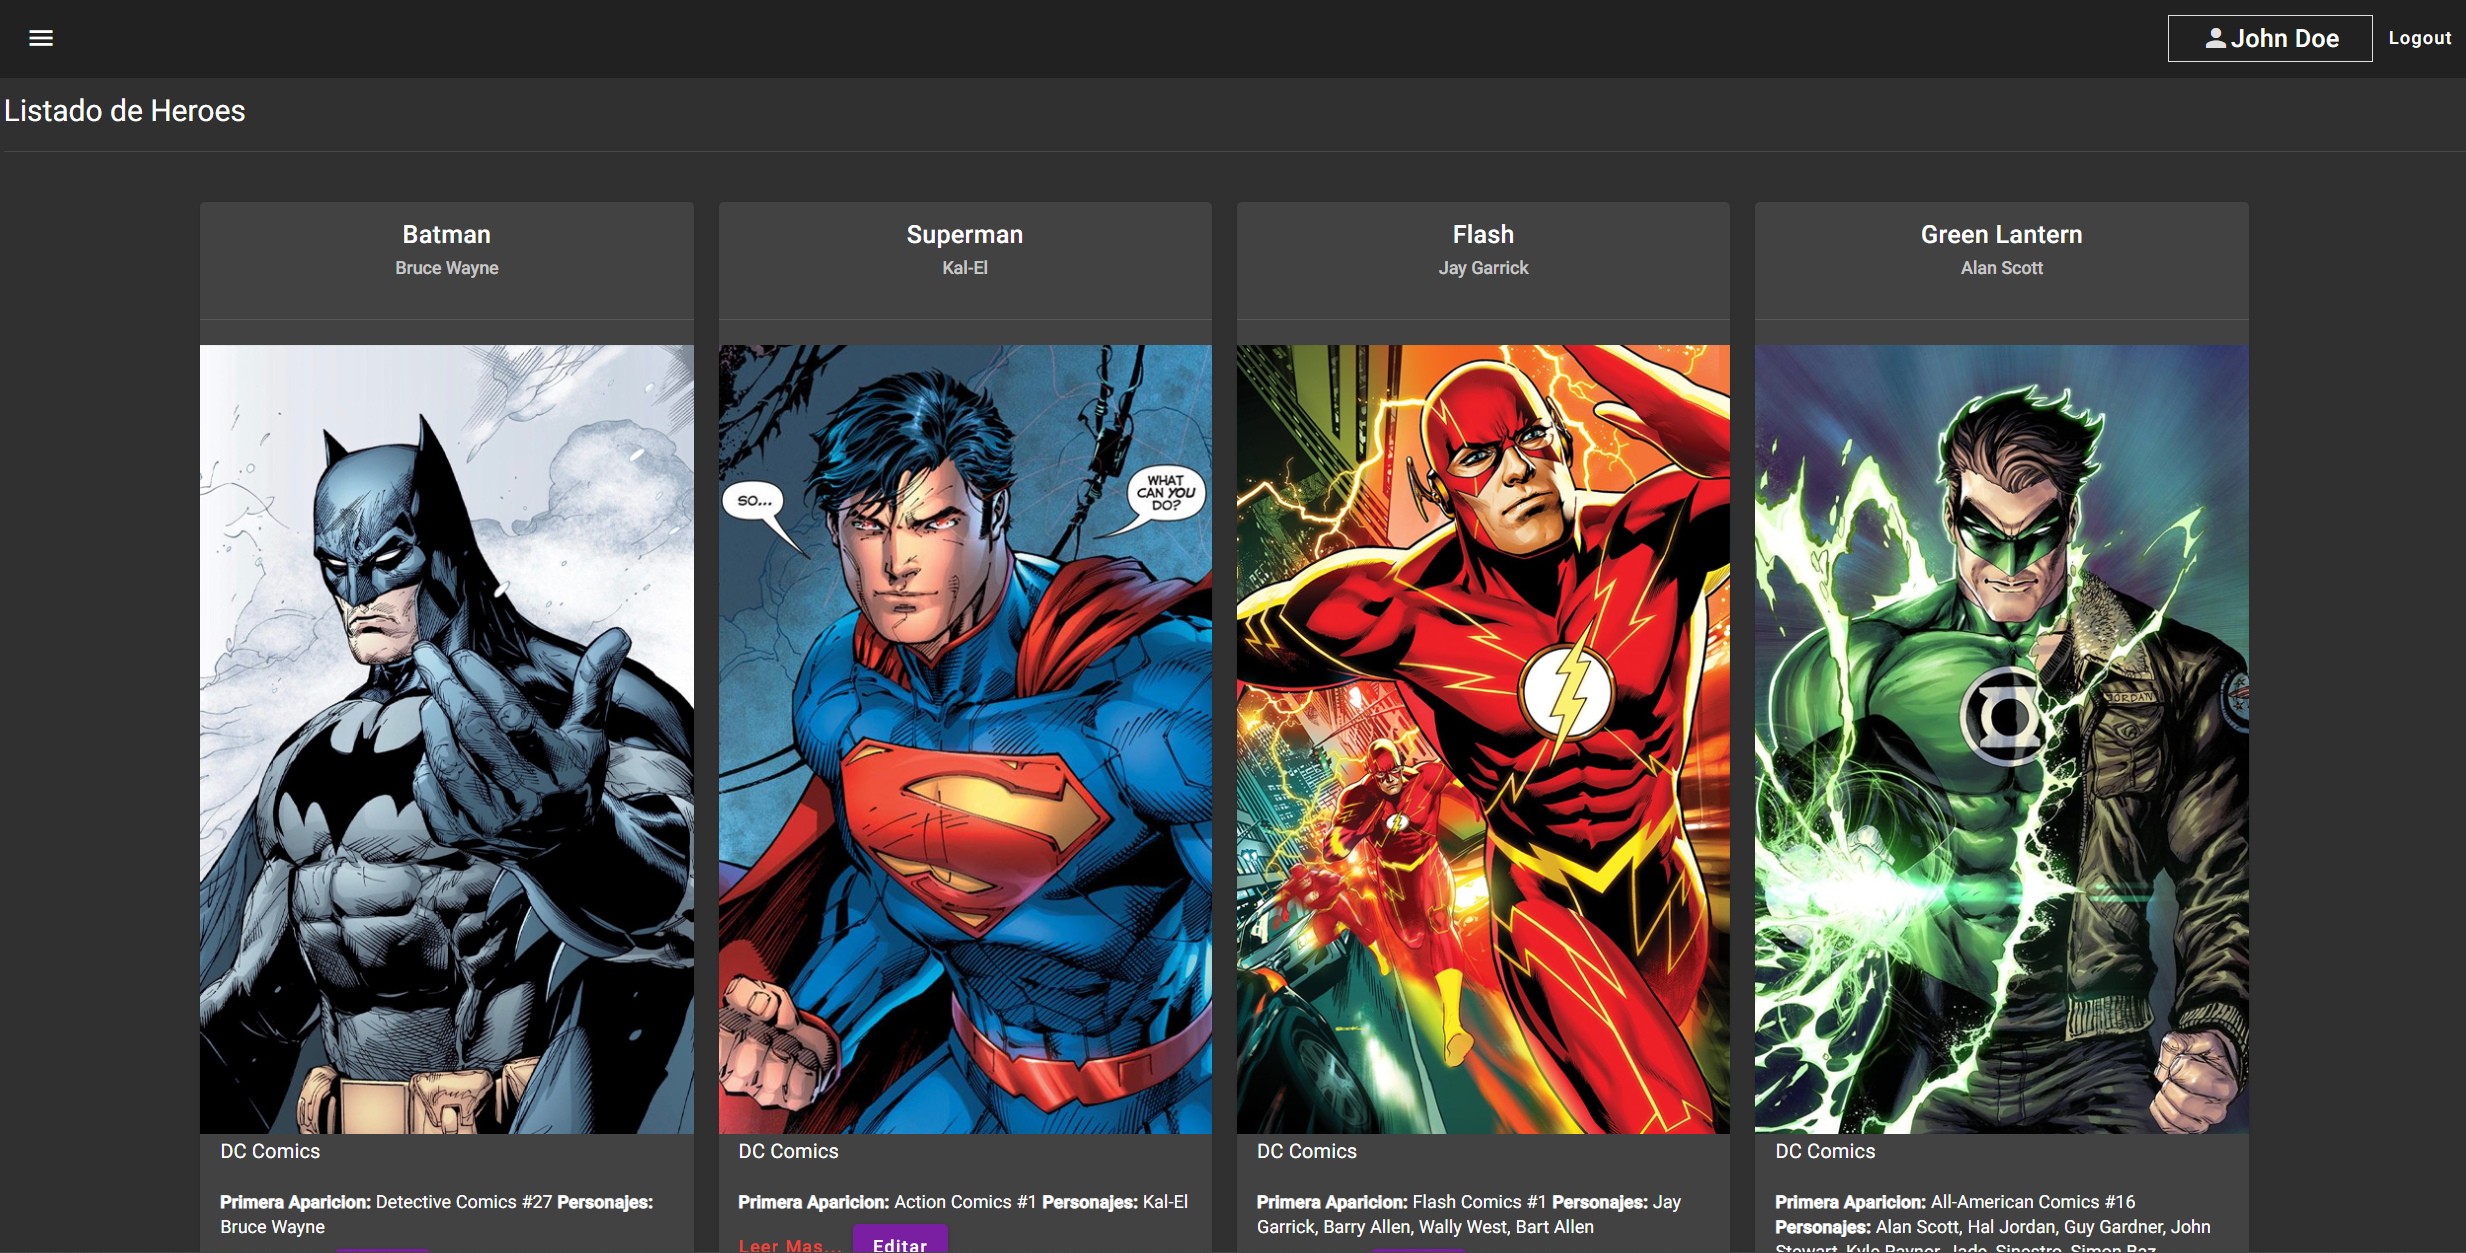Click DC Comics label under Batman image

270,1151
